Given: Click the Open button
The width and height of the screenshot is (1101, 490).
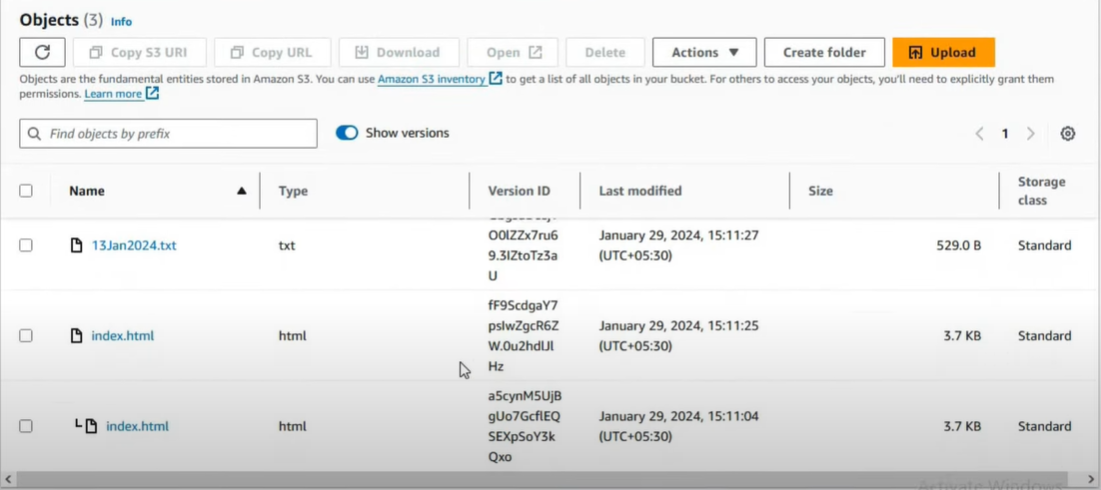Looking at the screenshot, I should [x=513, y=53].
